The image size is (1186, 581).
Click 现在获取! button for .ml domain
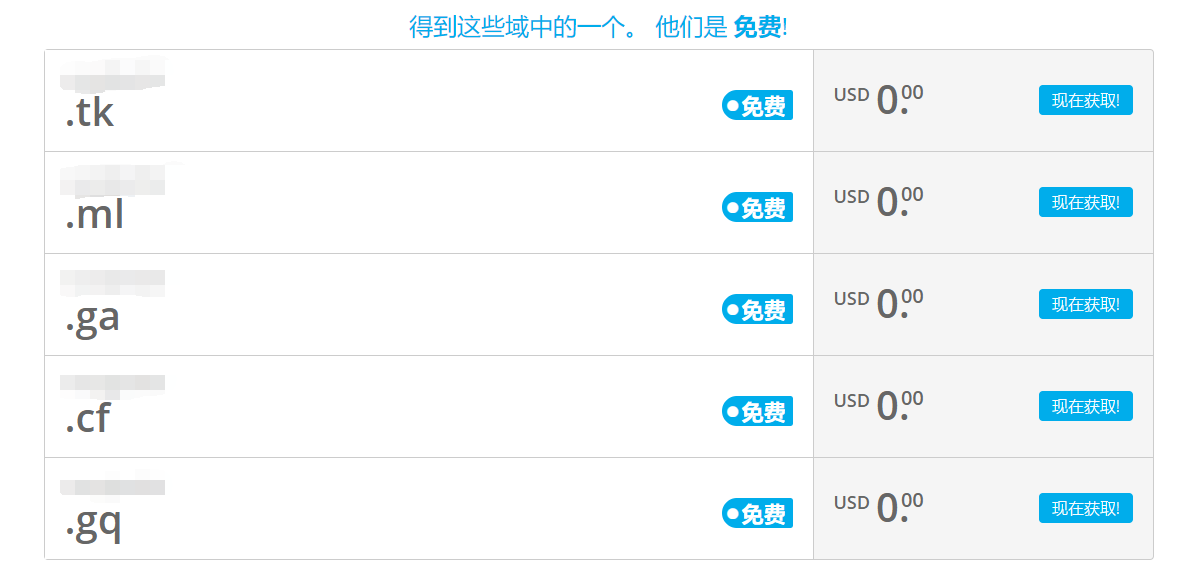click(1085, 202)
